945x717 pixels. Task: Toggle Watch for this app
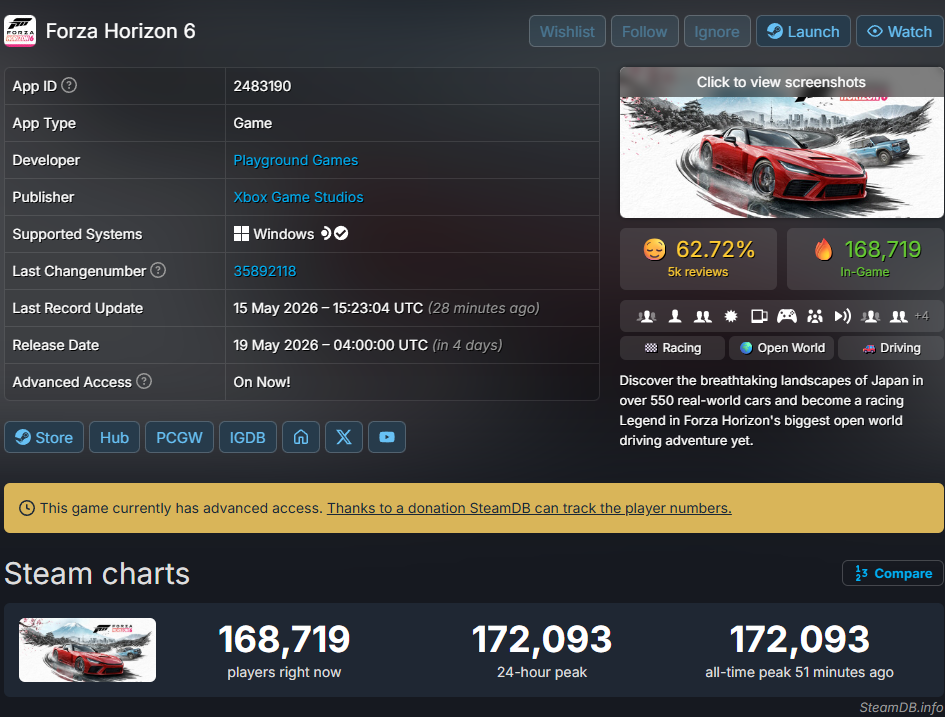[x=900, y=31]
